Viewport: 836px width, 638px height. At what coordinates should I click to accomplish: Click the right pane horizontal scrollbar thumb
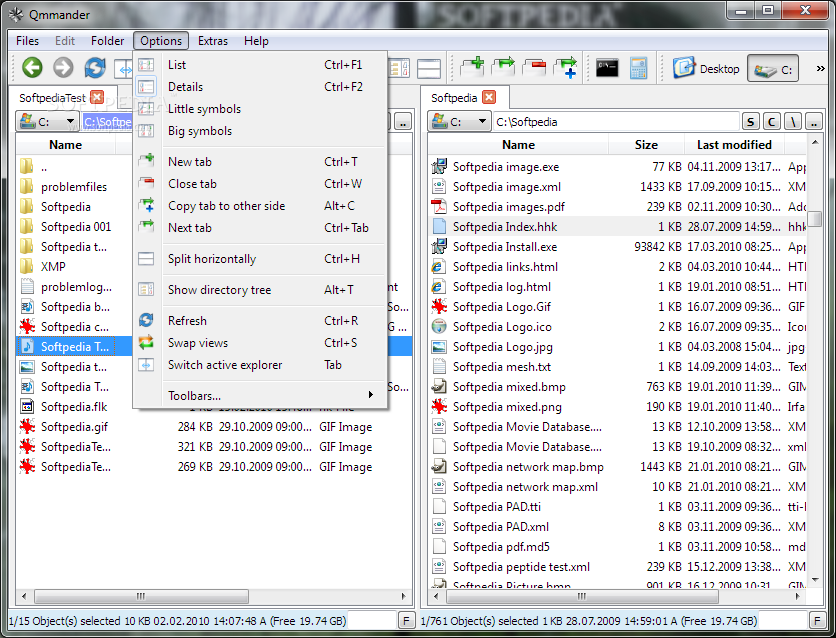click(x=582, y=596)
